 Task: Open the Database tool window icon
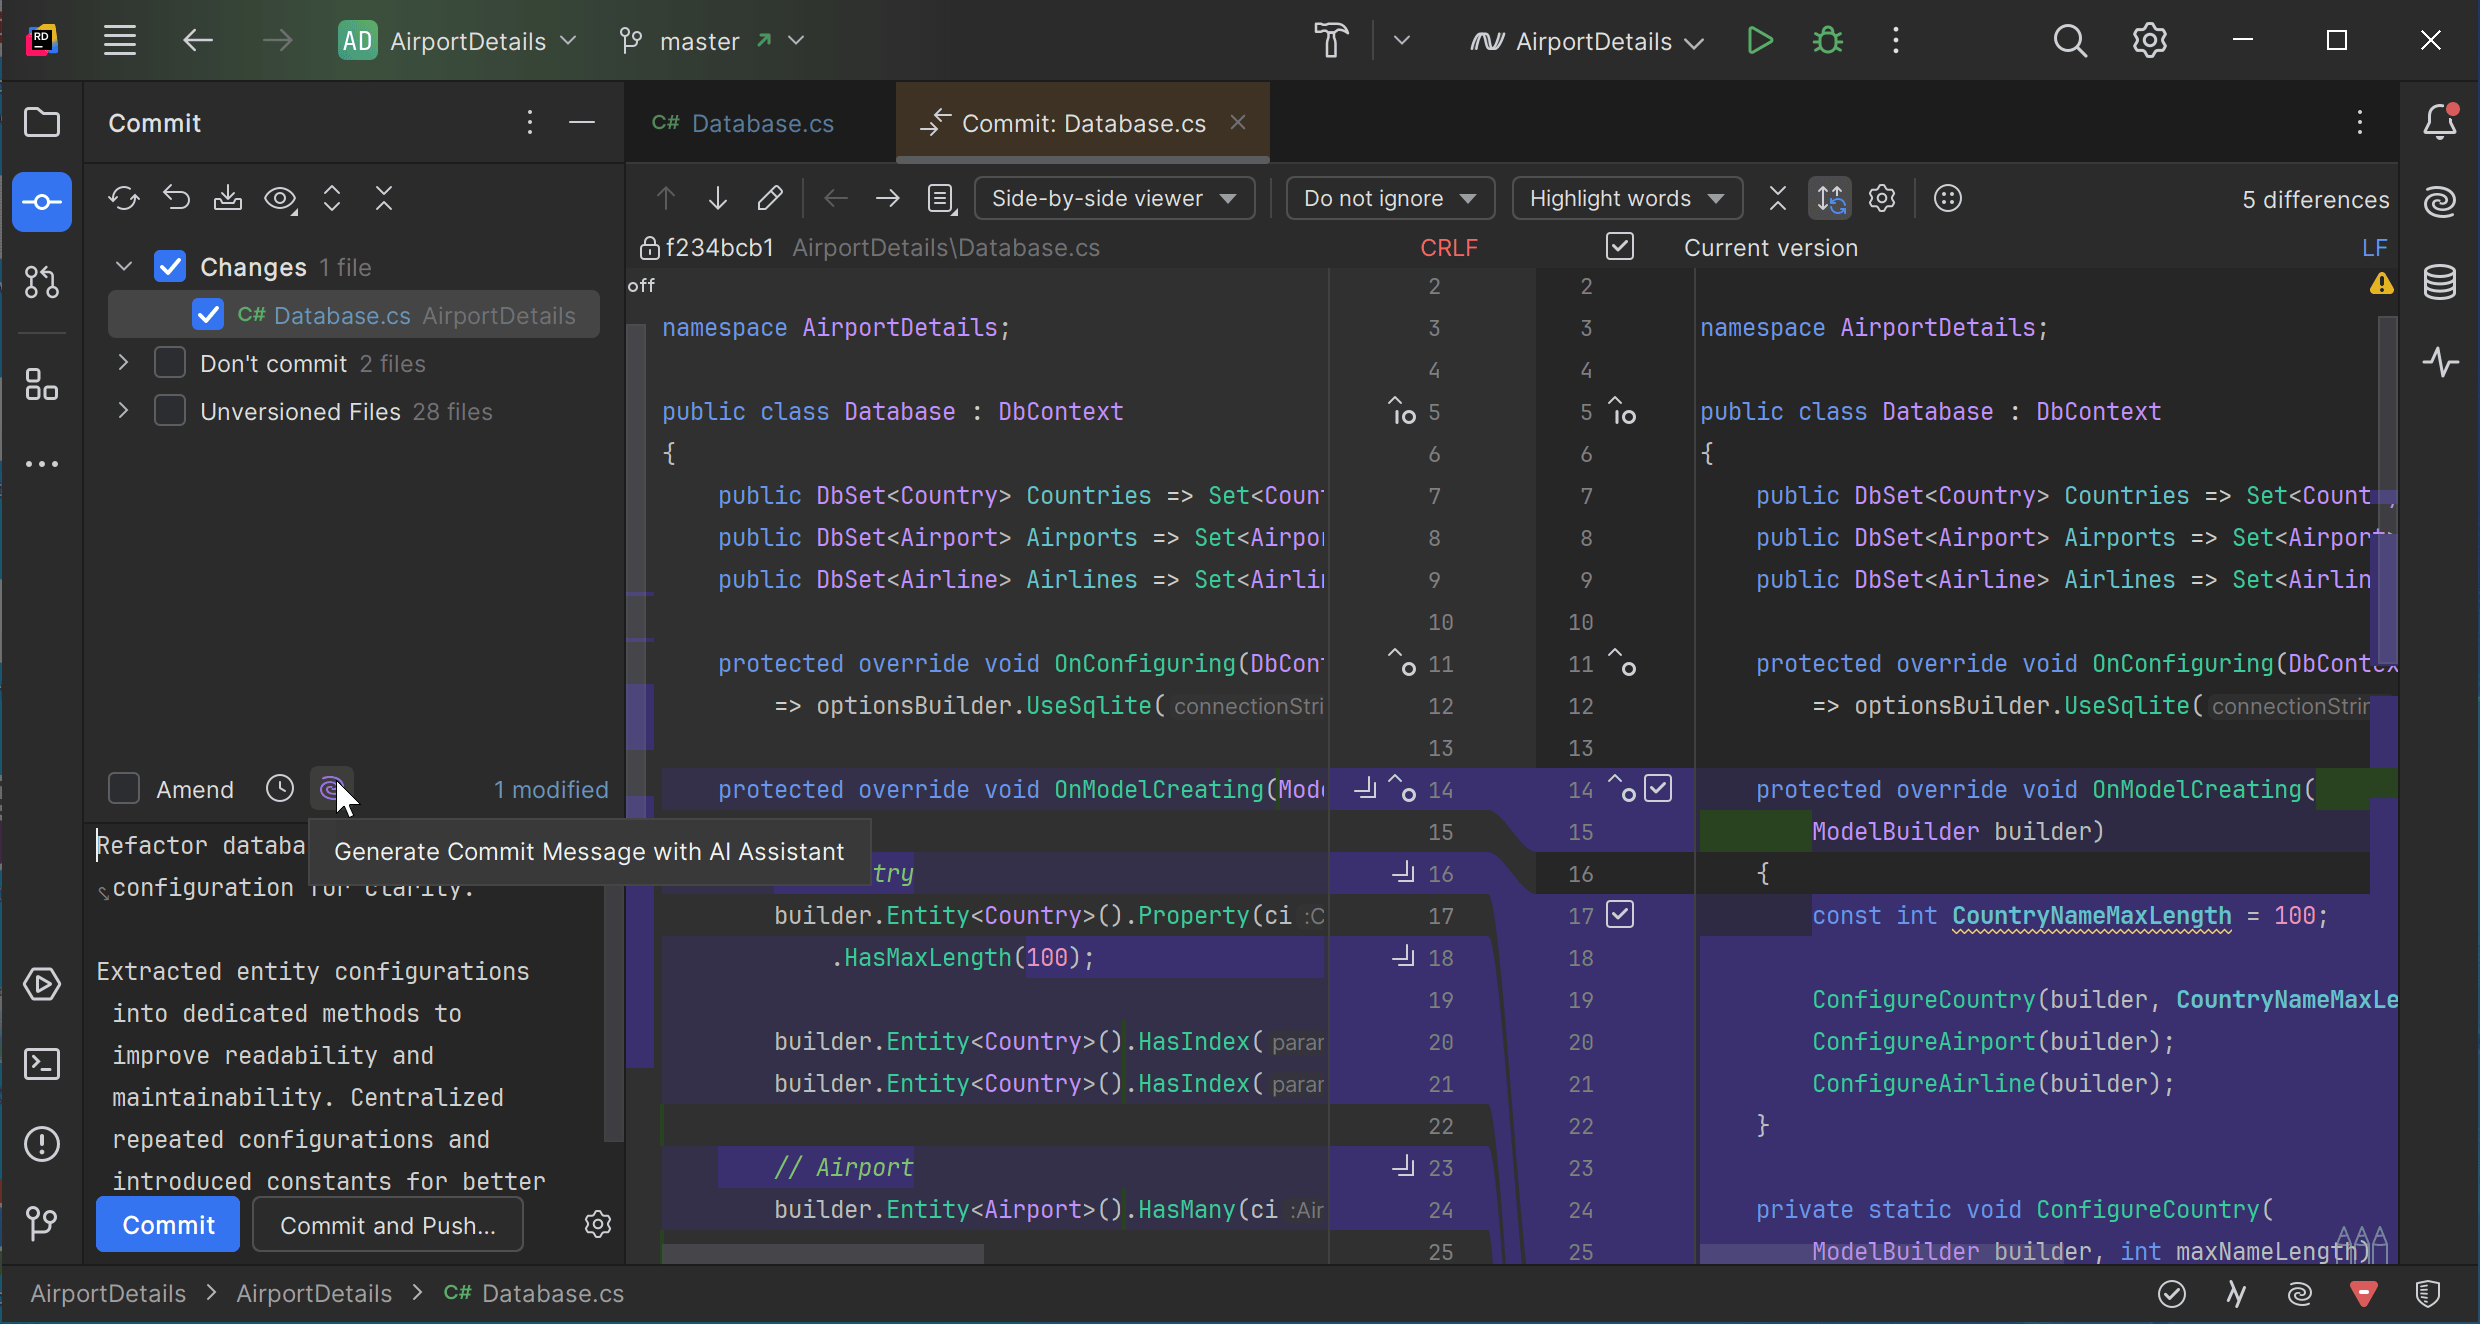click(x=2440, y=283)
